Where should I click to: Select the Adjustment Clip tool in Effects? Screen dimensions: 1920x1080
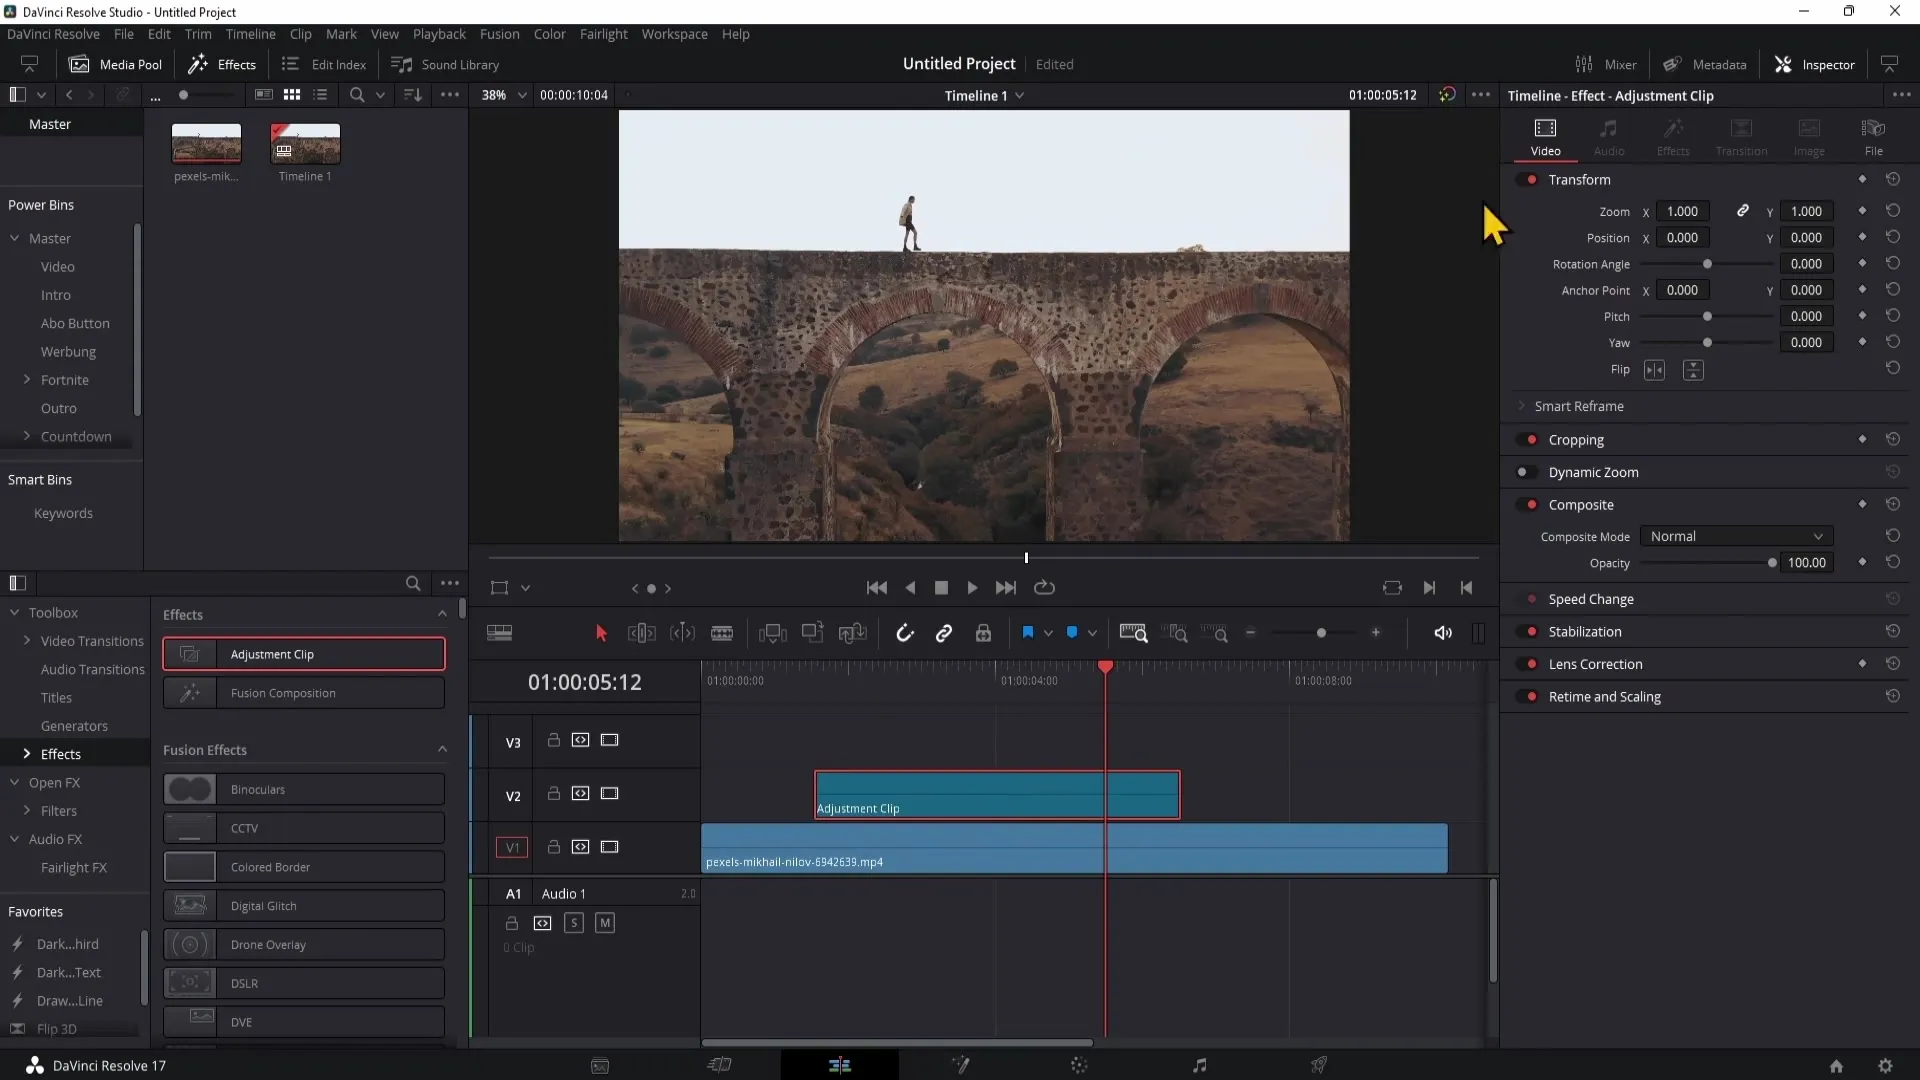click(x=303, y=654)
